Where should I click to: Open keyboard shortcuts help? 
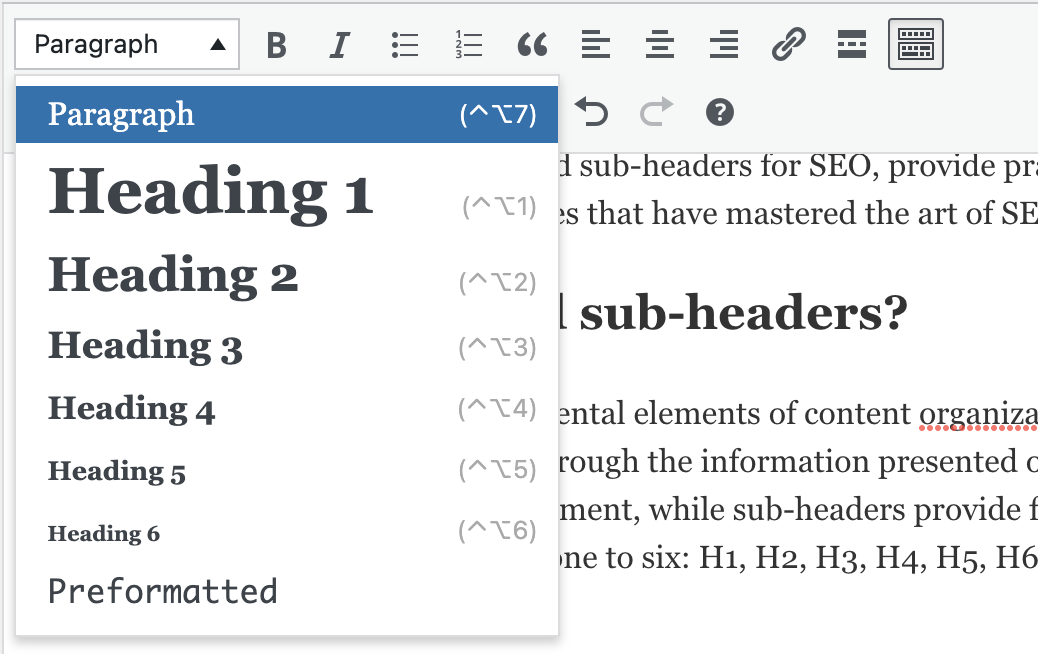point(720,112)
